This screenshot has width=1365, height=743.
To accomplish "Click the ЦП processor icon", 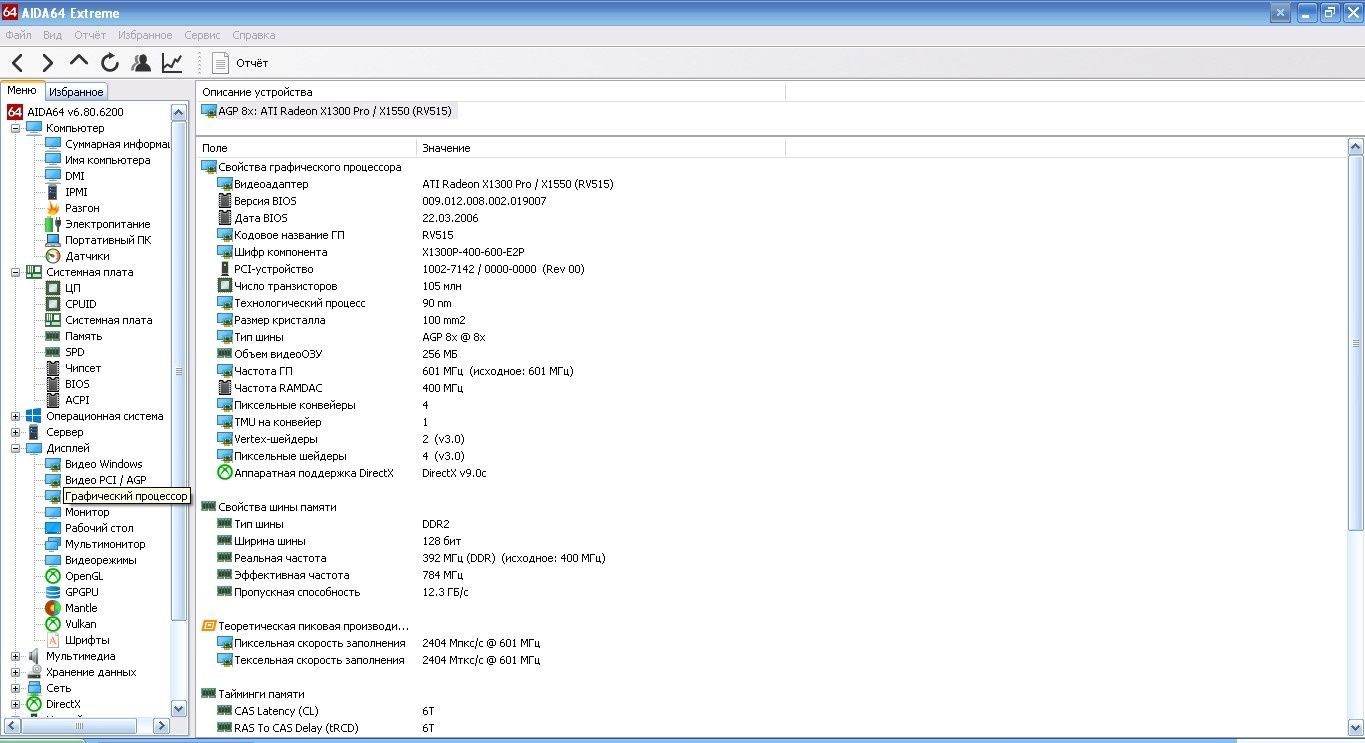I will click(x=53, y=288).
